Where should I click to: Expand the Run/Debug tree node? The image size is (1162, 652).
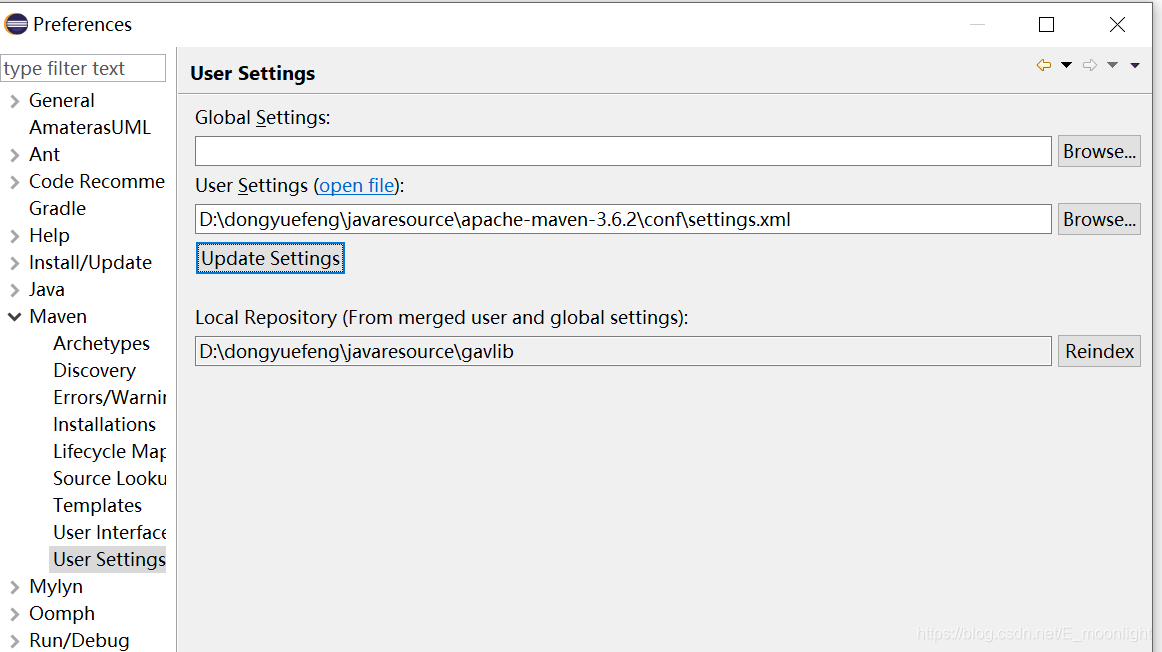click(14, 640)
